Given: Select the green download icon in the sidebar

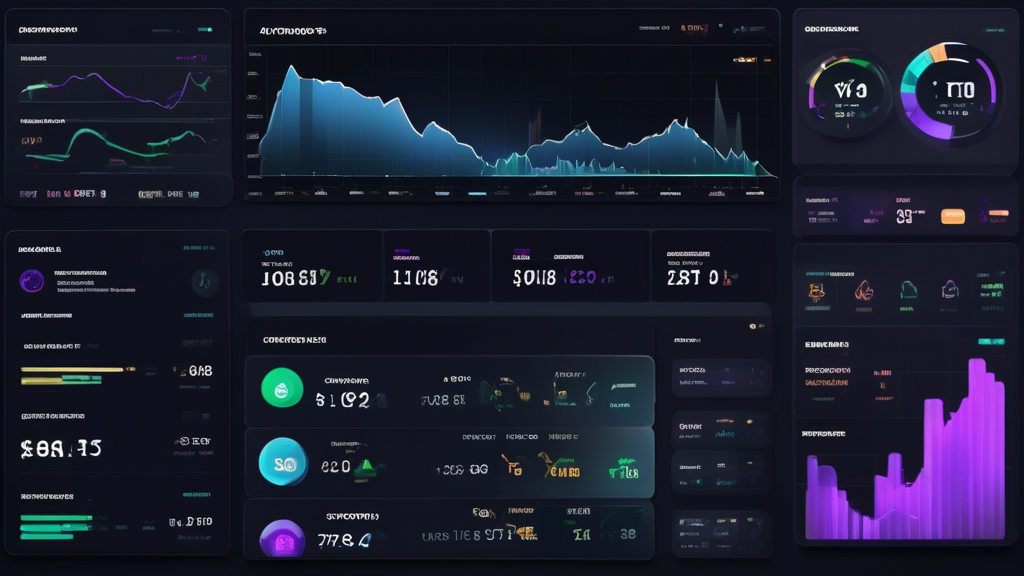Looking at the screenshot, I should [912, 290].
